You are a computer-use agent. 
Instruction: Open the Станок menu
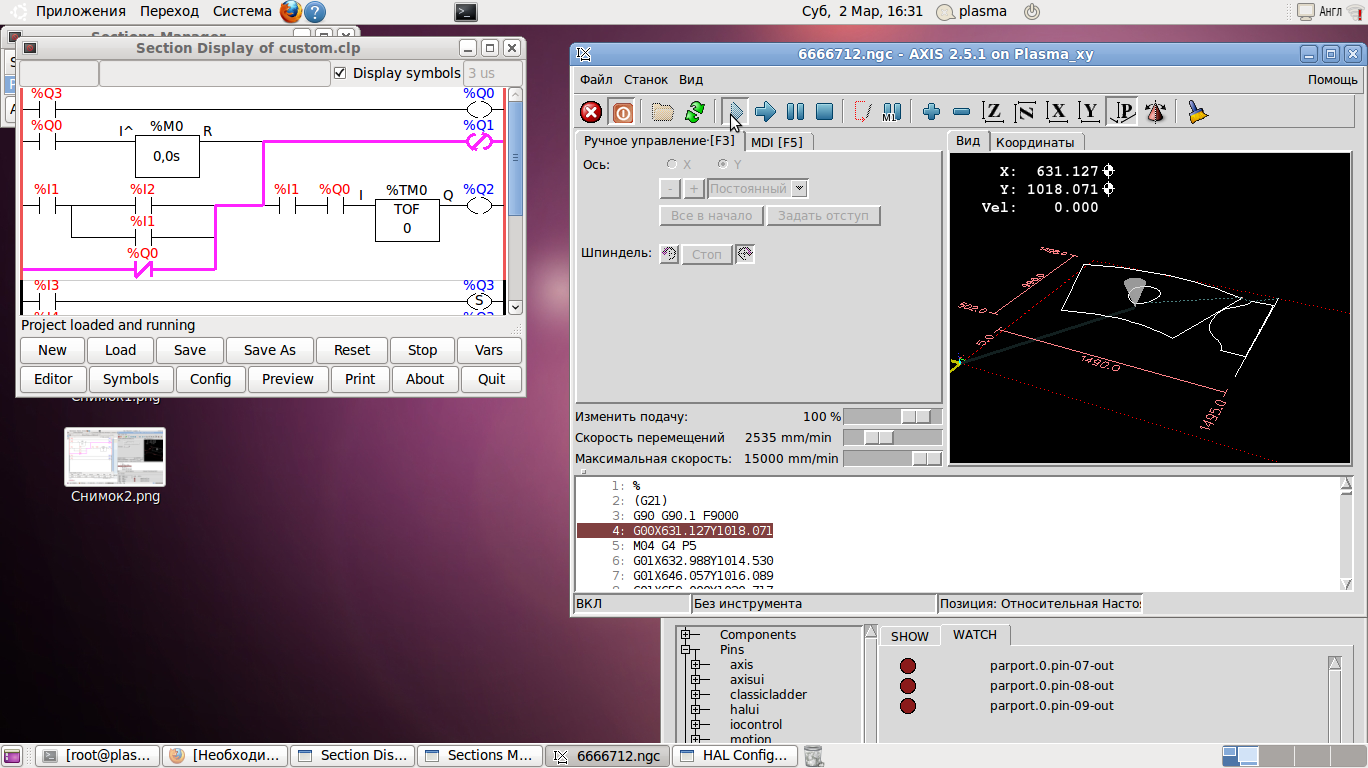(x=646, y=80)
